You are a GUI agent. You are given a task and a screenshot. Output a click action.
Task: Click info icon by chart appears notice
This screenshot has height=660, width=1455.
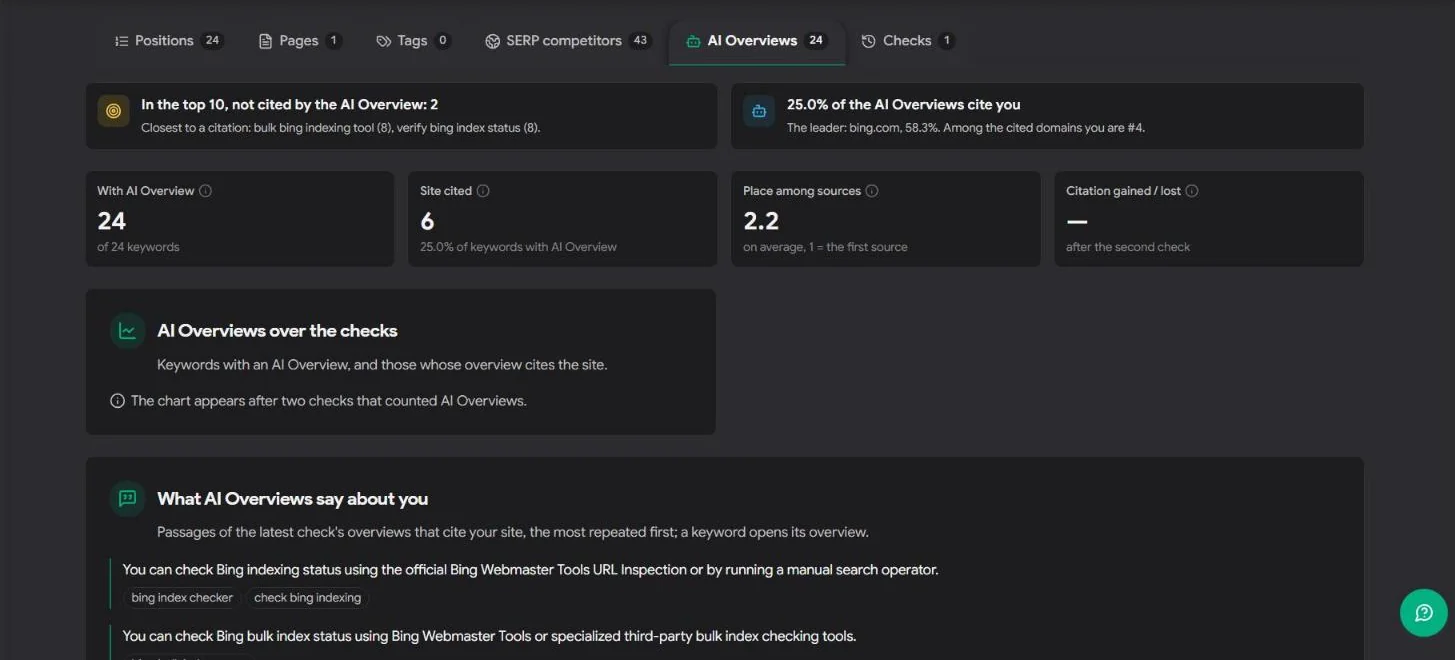pos(117,401)
